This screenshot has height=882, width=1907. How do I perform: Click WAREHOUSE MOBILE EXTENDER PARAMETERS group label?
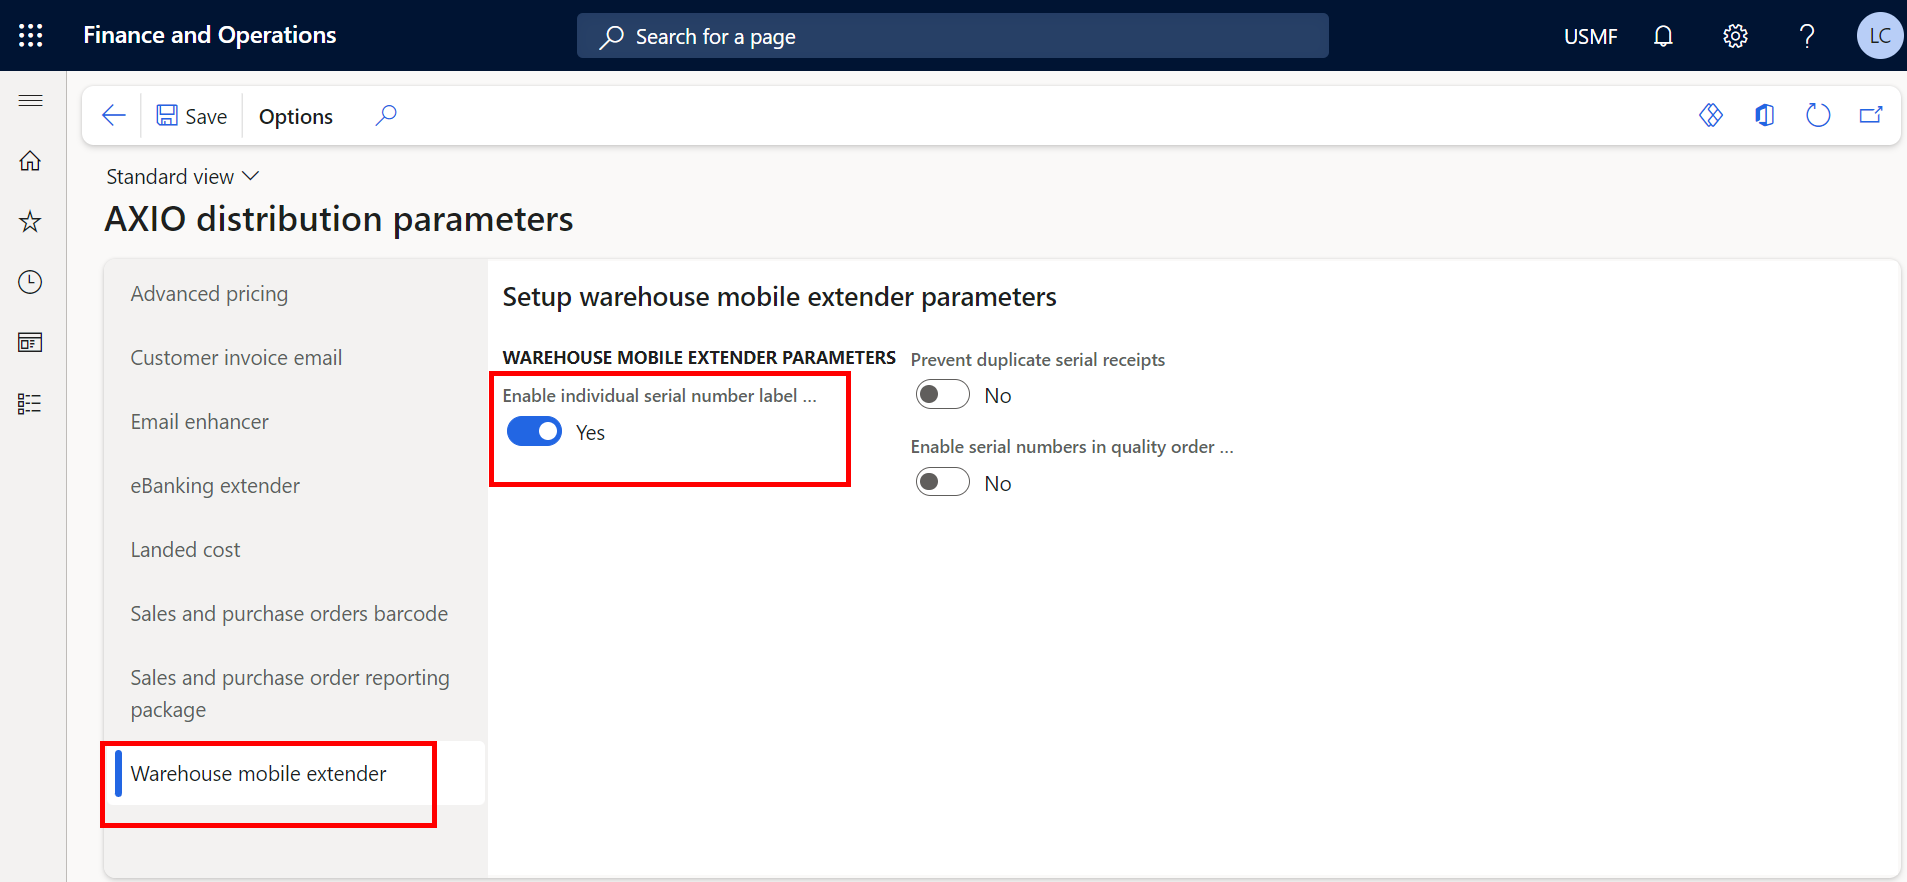point(699,358)
